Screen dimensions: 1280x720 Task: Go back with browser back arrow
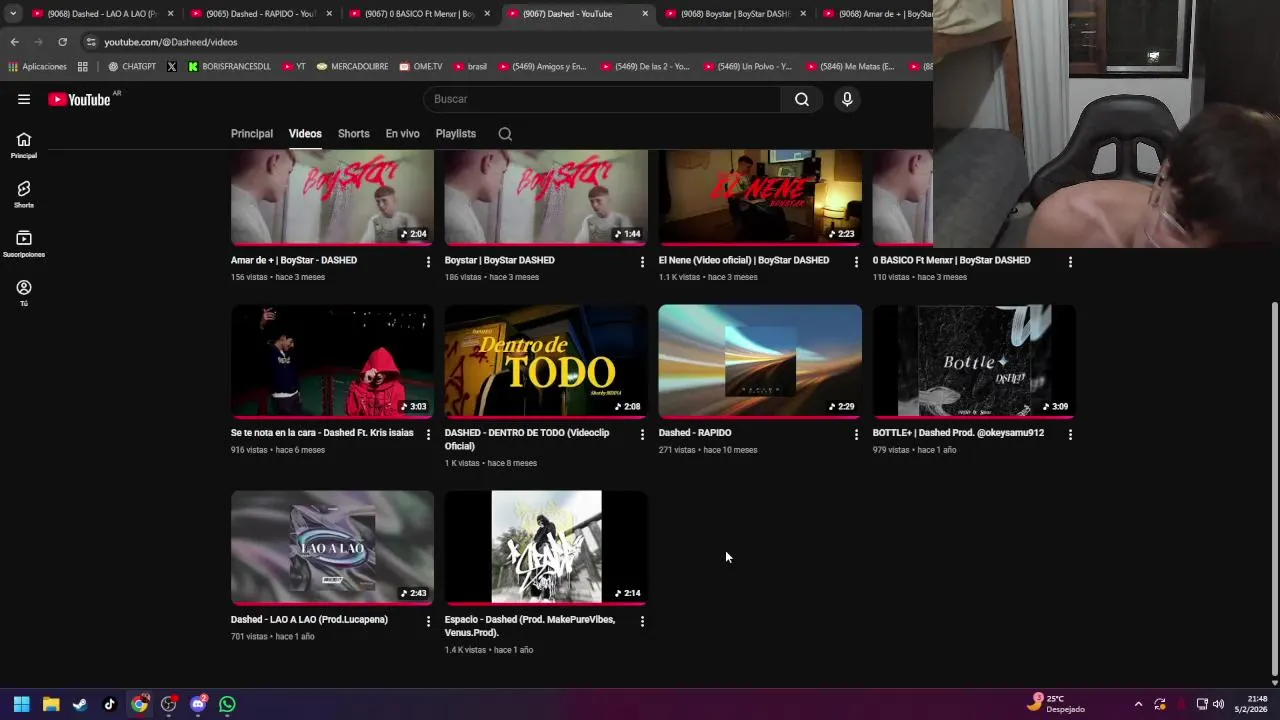pos(14,42)
